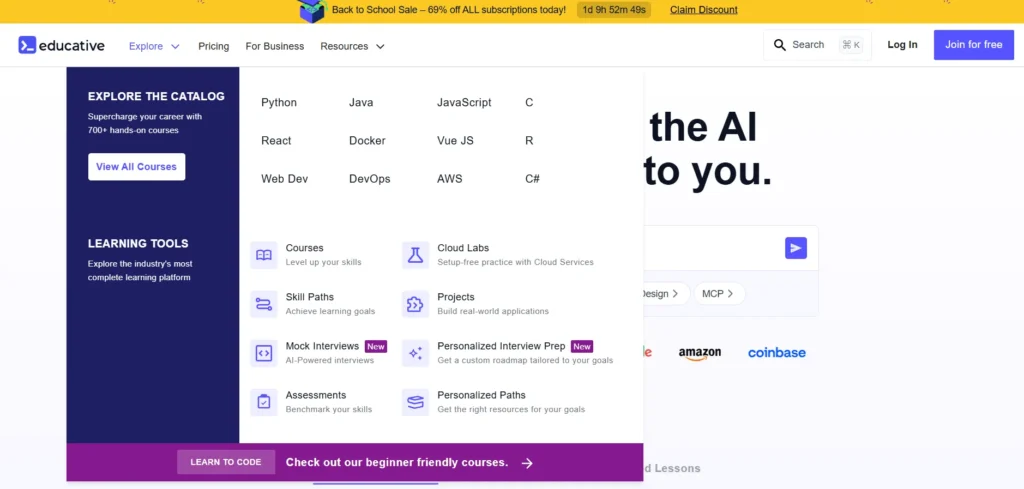Expand the Resources dropdown menu
This screenshot has height=489, width=1024.
(352, 46)
